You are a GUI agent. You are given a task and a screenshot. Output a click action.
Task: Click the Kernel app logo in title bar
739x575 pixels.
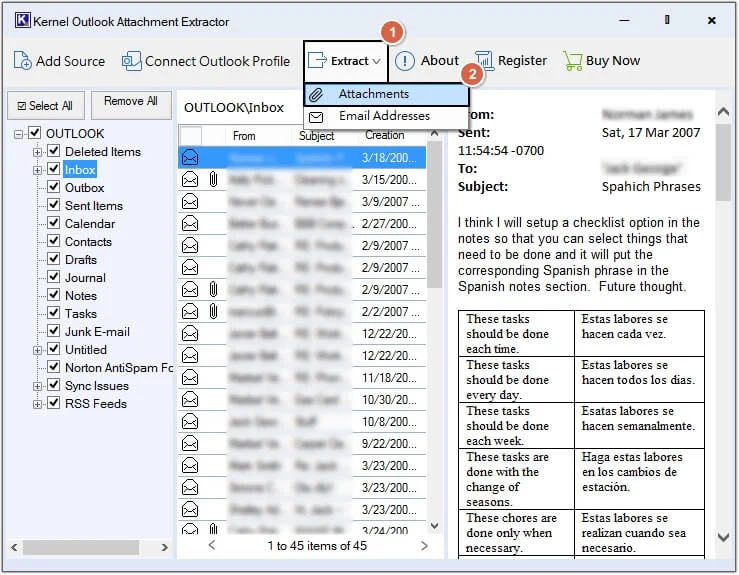click(22, 20)
